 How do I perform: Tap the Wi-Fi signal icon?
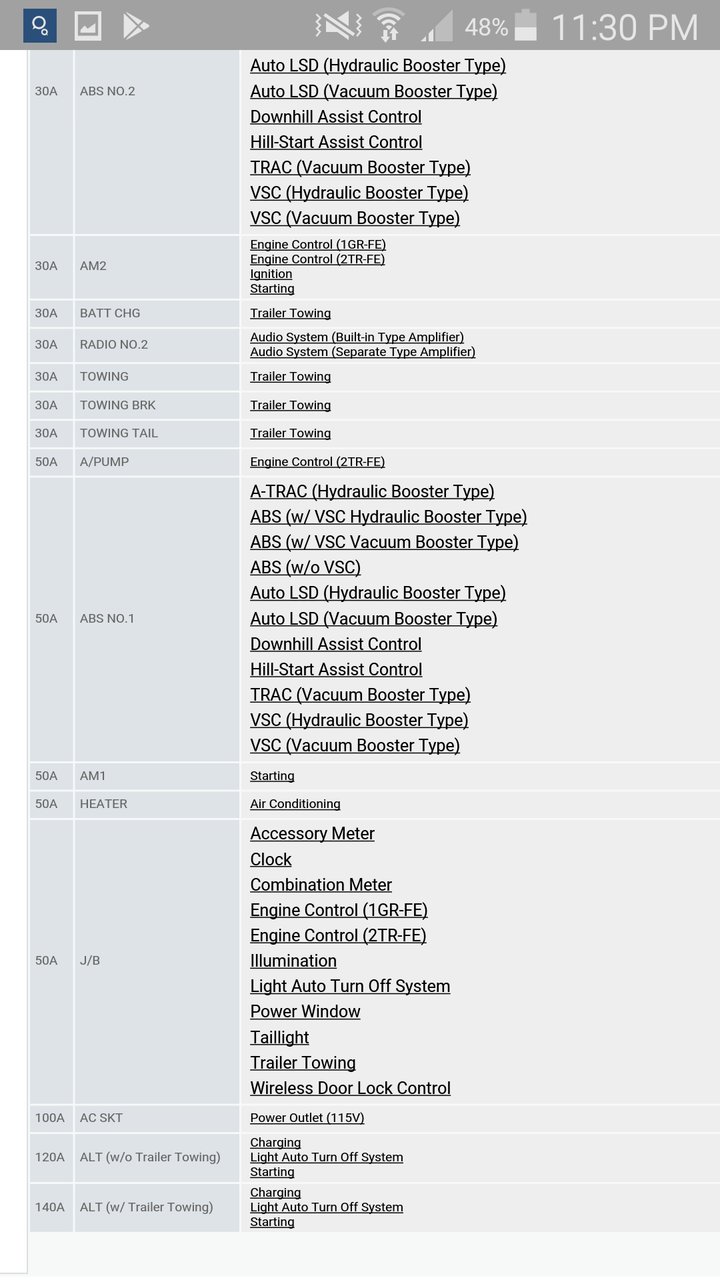(x=388, y=26)
